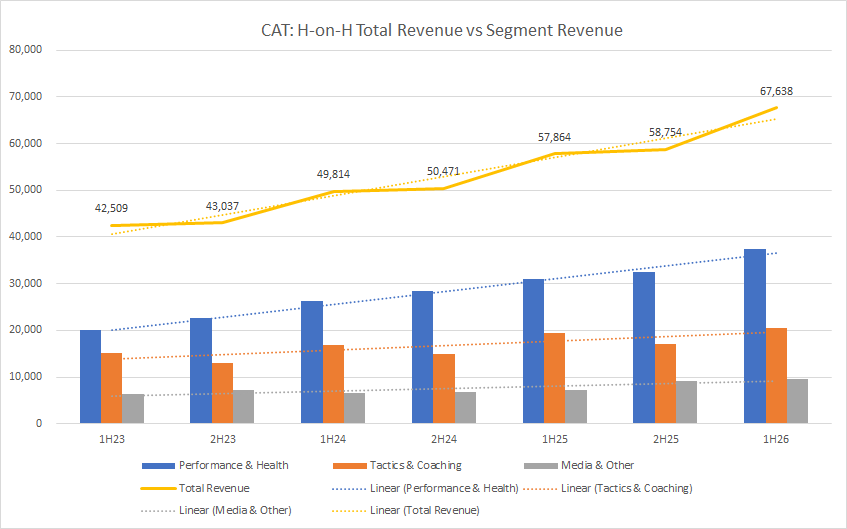Select the 49,814 data label
The height and width of the screenshot is (529, 847).
tap(332, 174)
